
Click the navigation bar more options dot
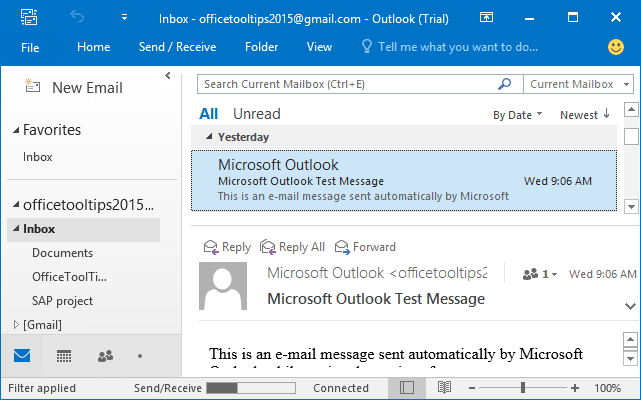pos(140,356)
